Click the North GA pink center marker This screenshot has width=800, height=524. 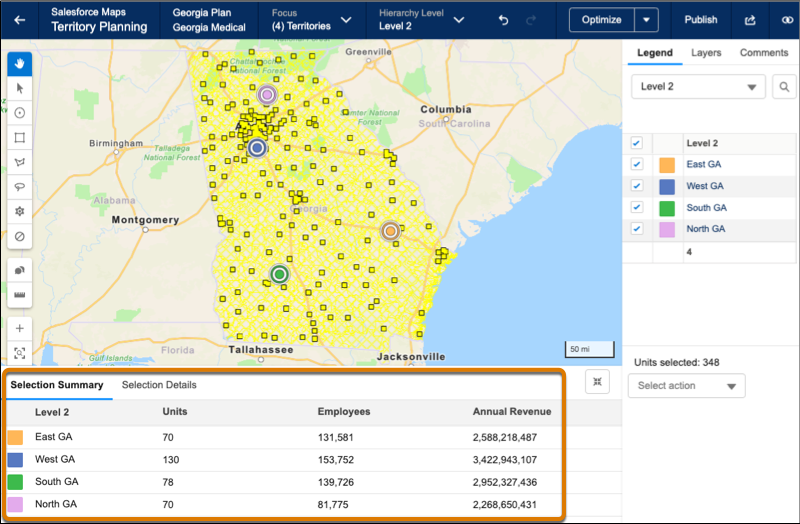267,94
